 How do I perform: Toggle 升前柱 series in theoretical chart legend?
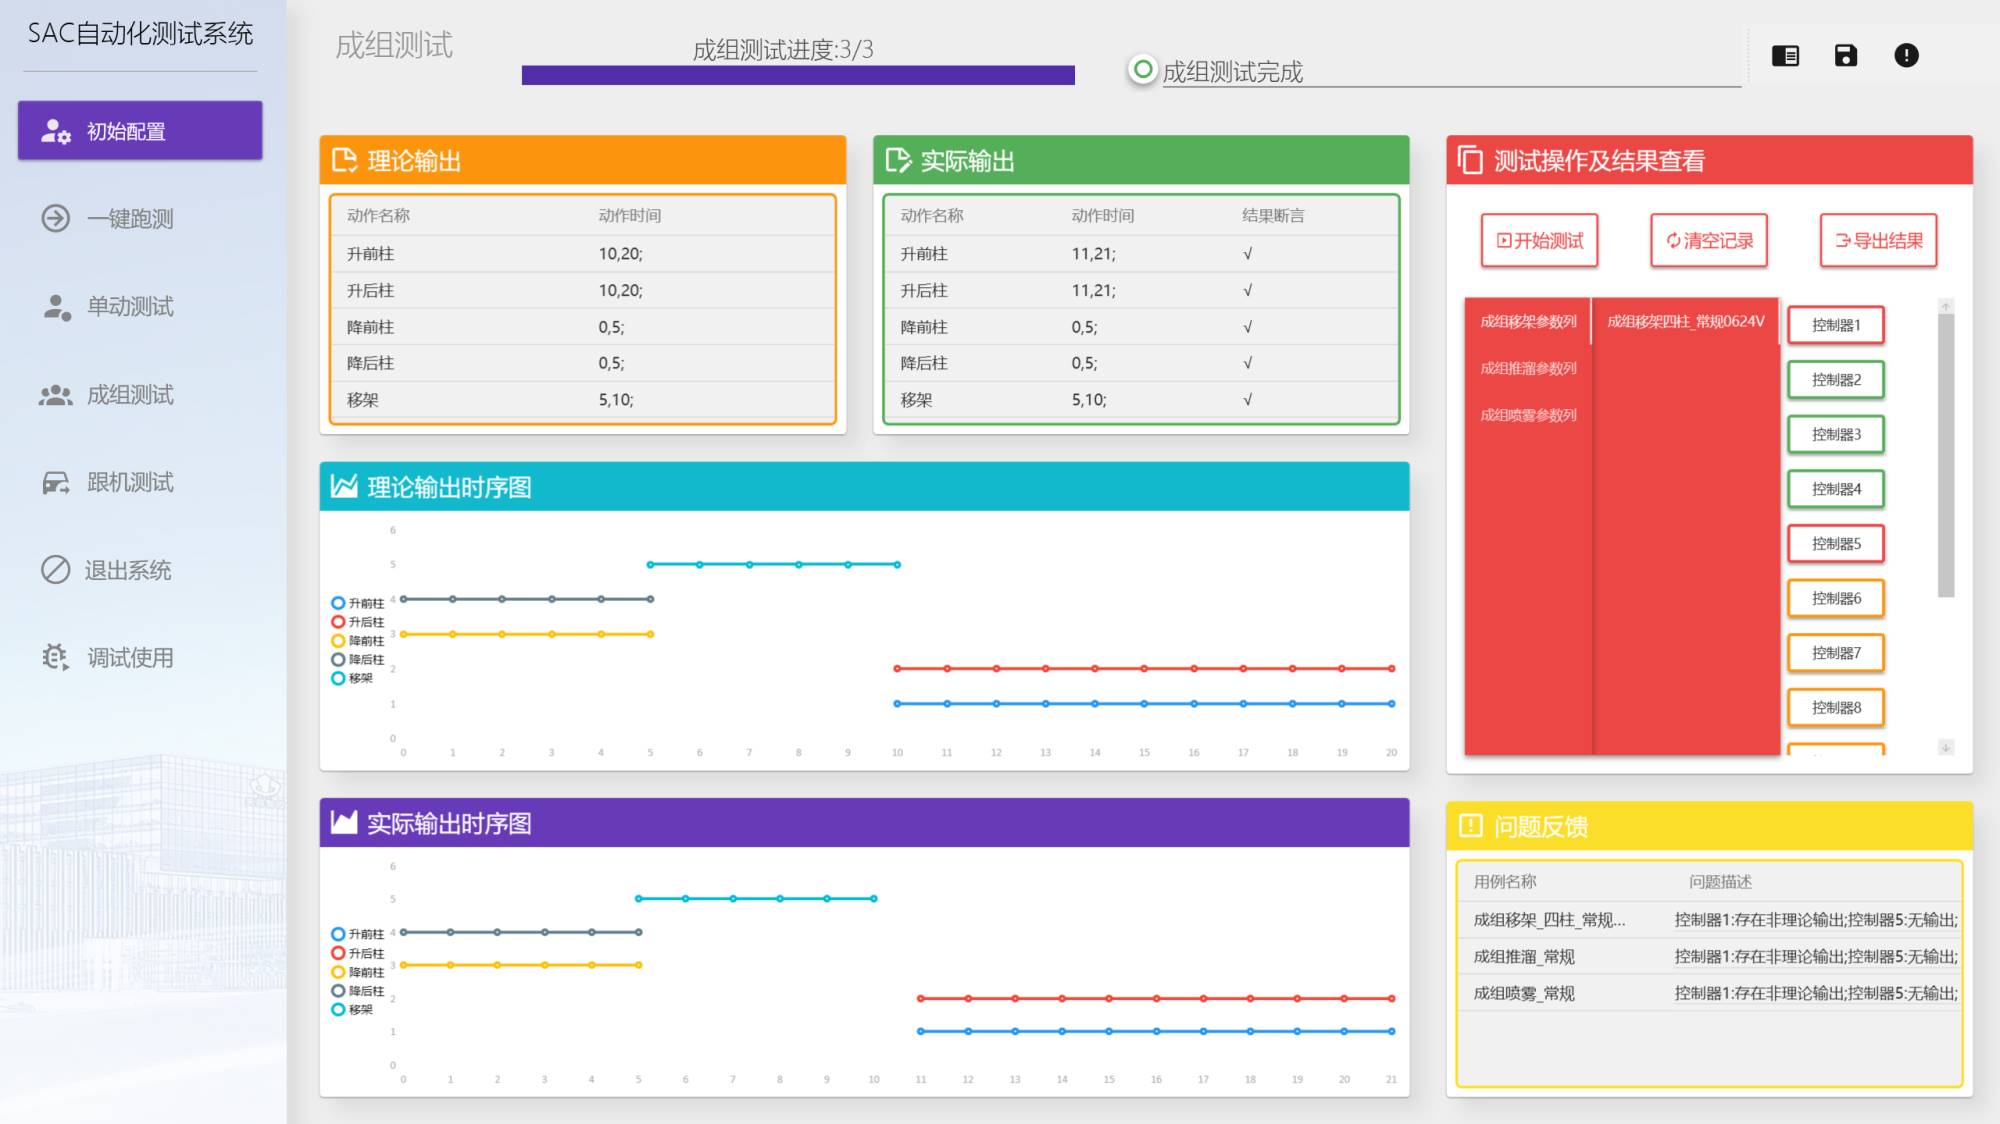(358, 603)
